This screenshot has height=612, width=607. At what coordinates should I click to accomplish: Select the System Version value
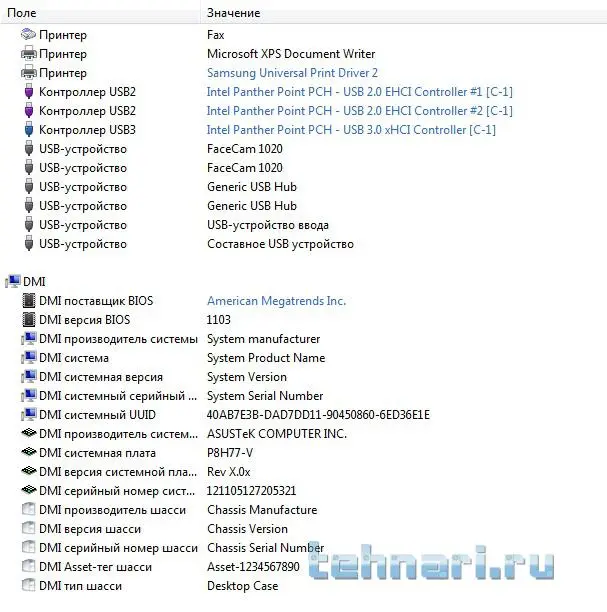(x=247, y=377)
